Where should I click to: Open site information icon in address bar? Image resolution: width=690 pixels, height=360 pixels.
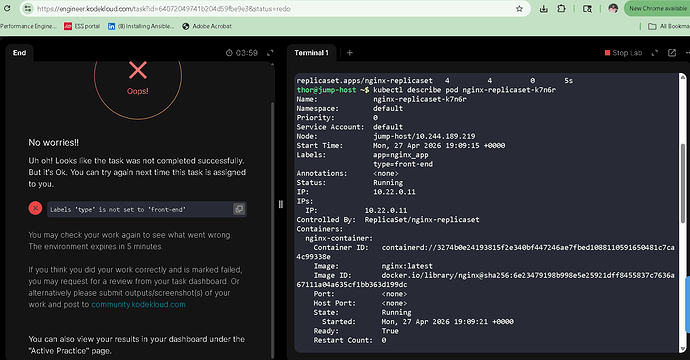point(27,9)
